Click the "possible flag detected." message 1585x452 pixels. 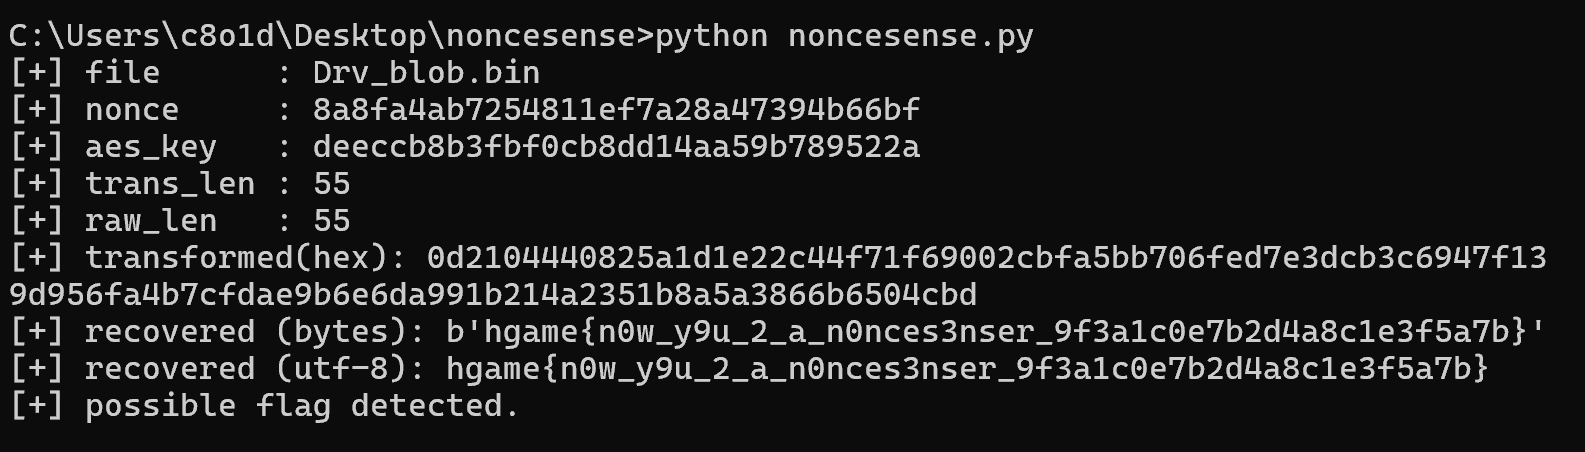(302, 406)
